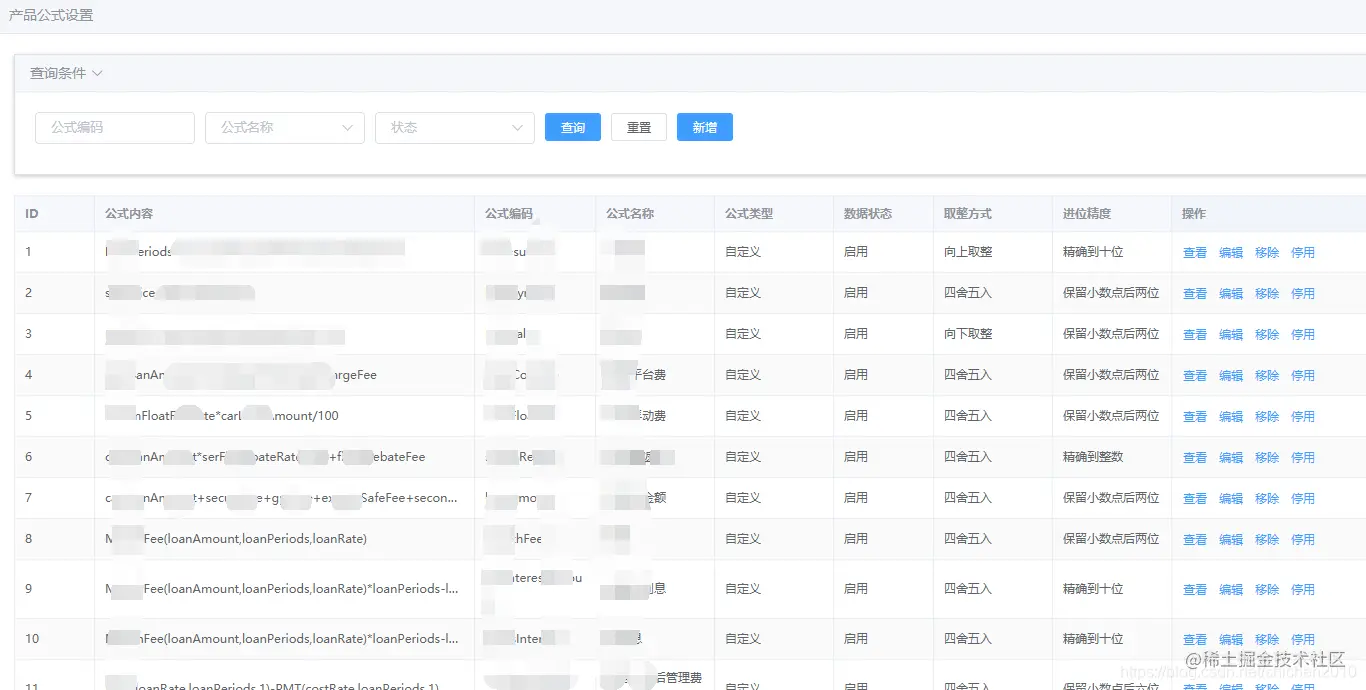Click 移除 link in row 8
The width and height of the screenshot is (1366, 690).
1267,540
